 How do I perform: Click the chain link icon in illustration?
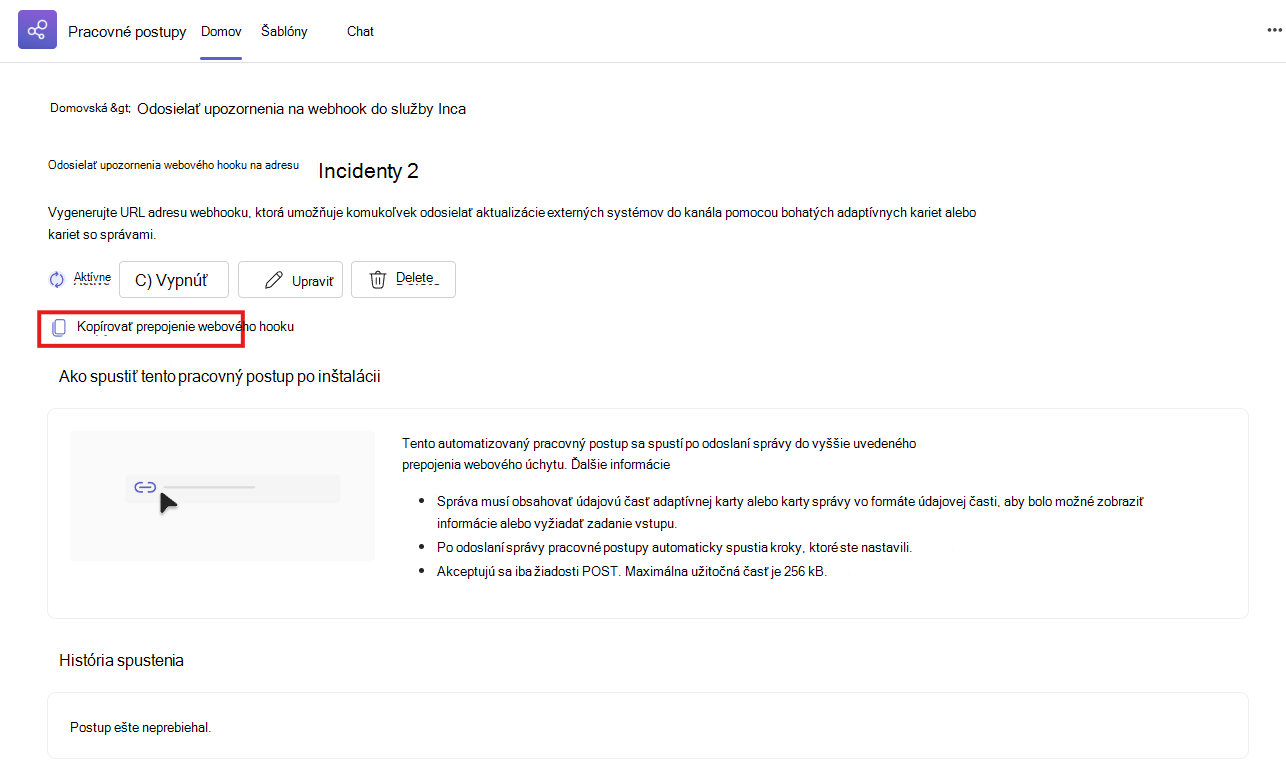pos(145,487)
